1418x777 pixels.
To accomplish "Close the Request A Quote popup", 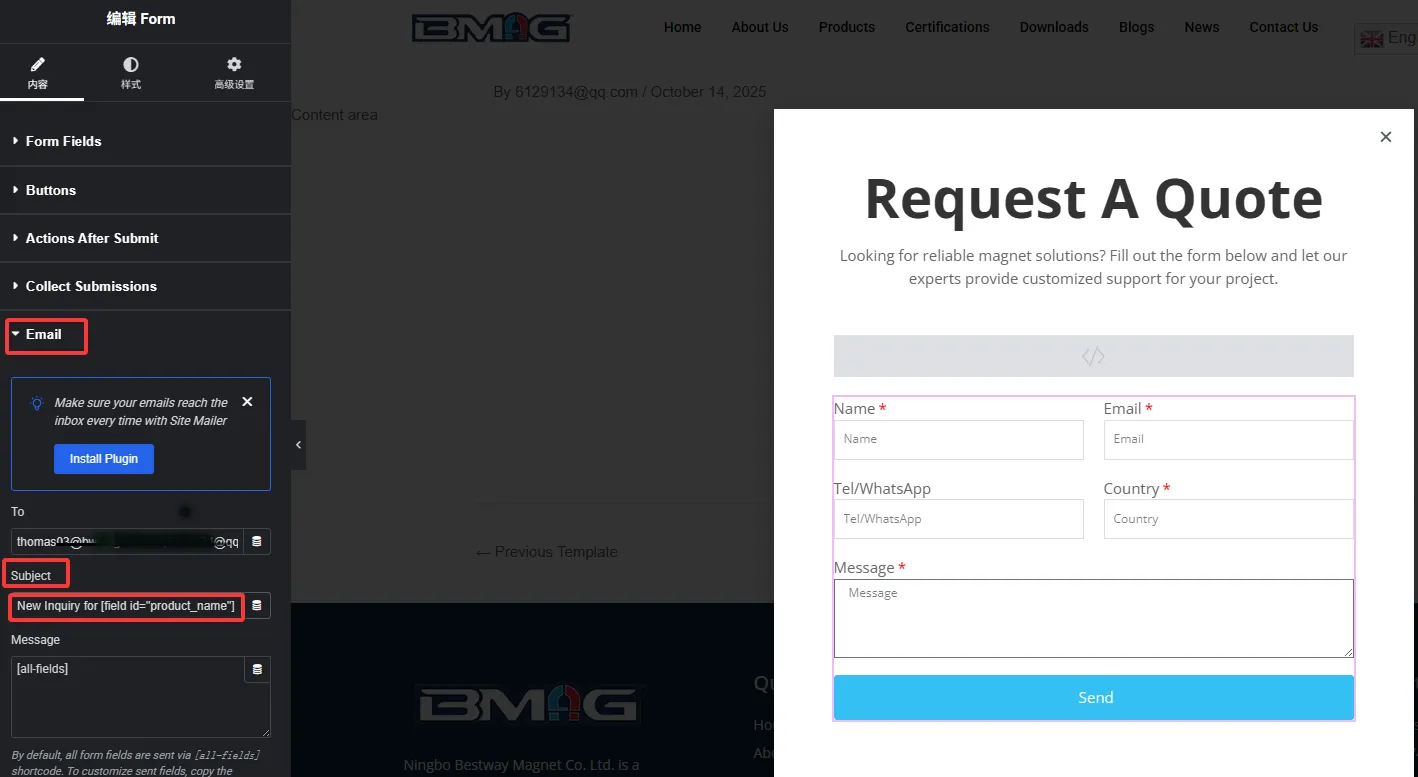I will click(x=1385, y=137).
